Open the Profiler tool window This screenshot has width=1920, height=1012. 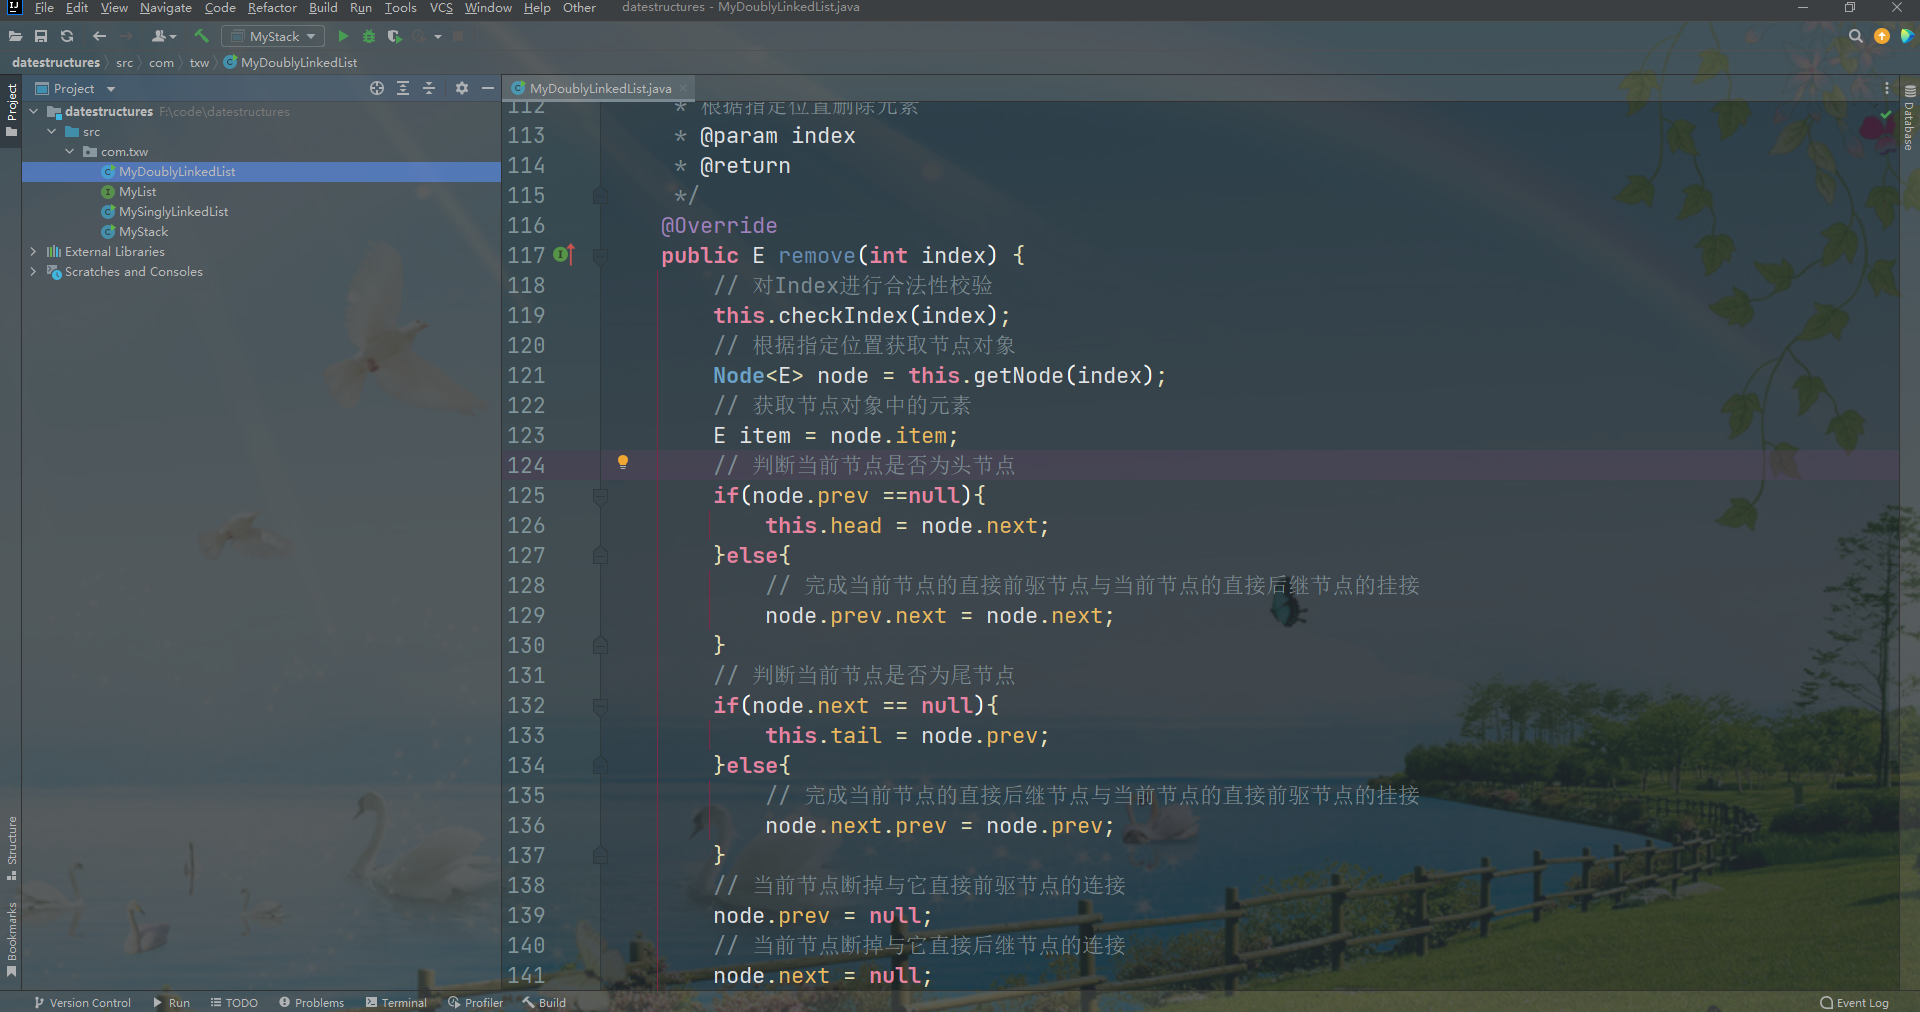pos(475,1002)
